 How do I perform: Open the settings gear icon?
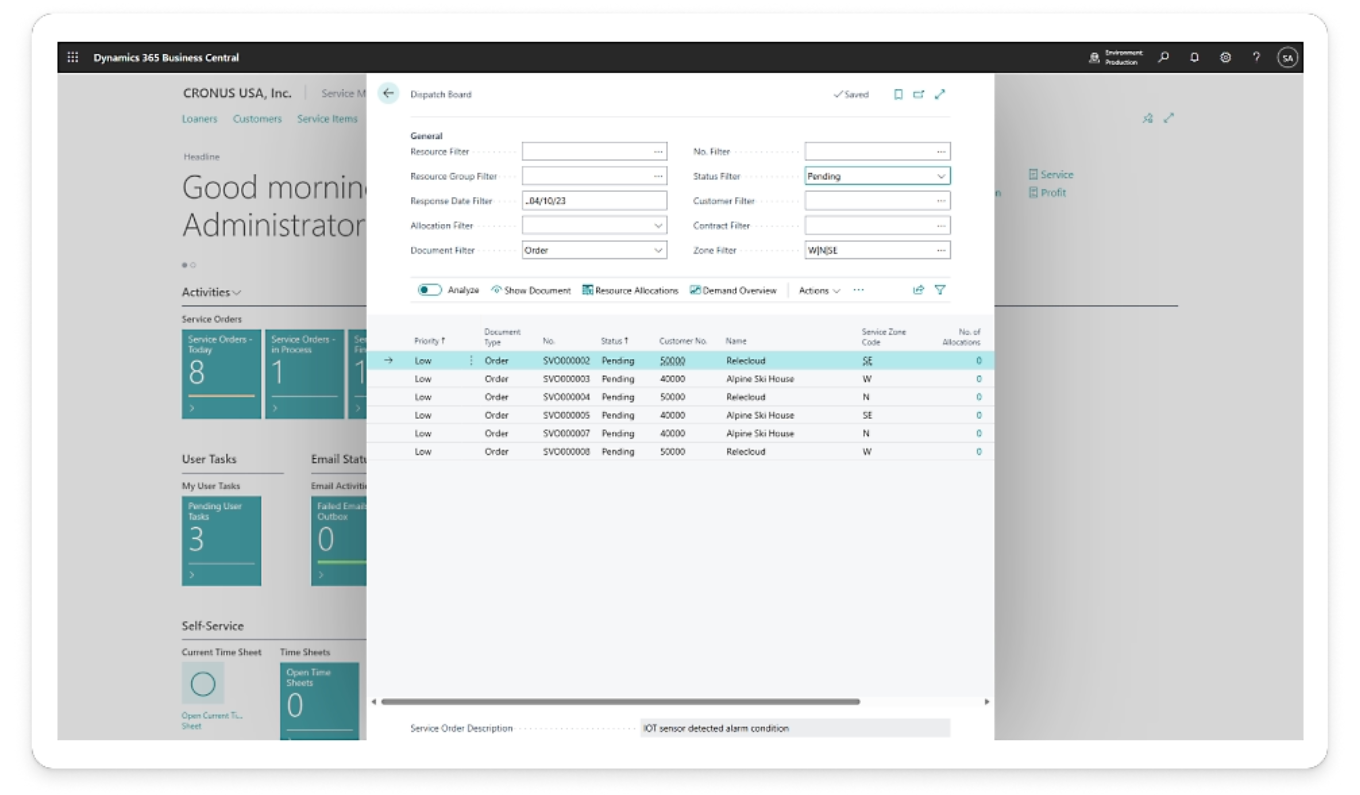[x=1225, y=58]
